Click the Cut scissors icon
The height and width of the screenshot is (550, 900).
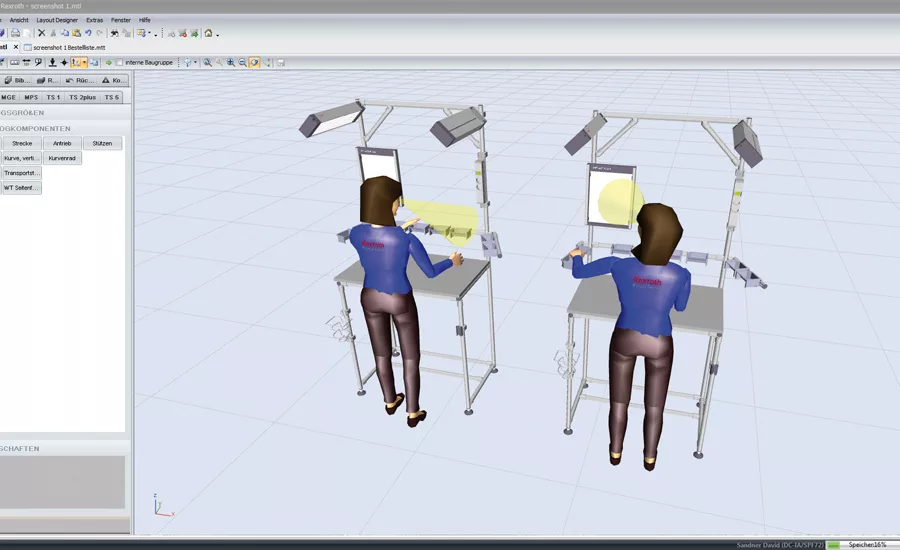pyautogui.click(x=53, y=33)
